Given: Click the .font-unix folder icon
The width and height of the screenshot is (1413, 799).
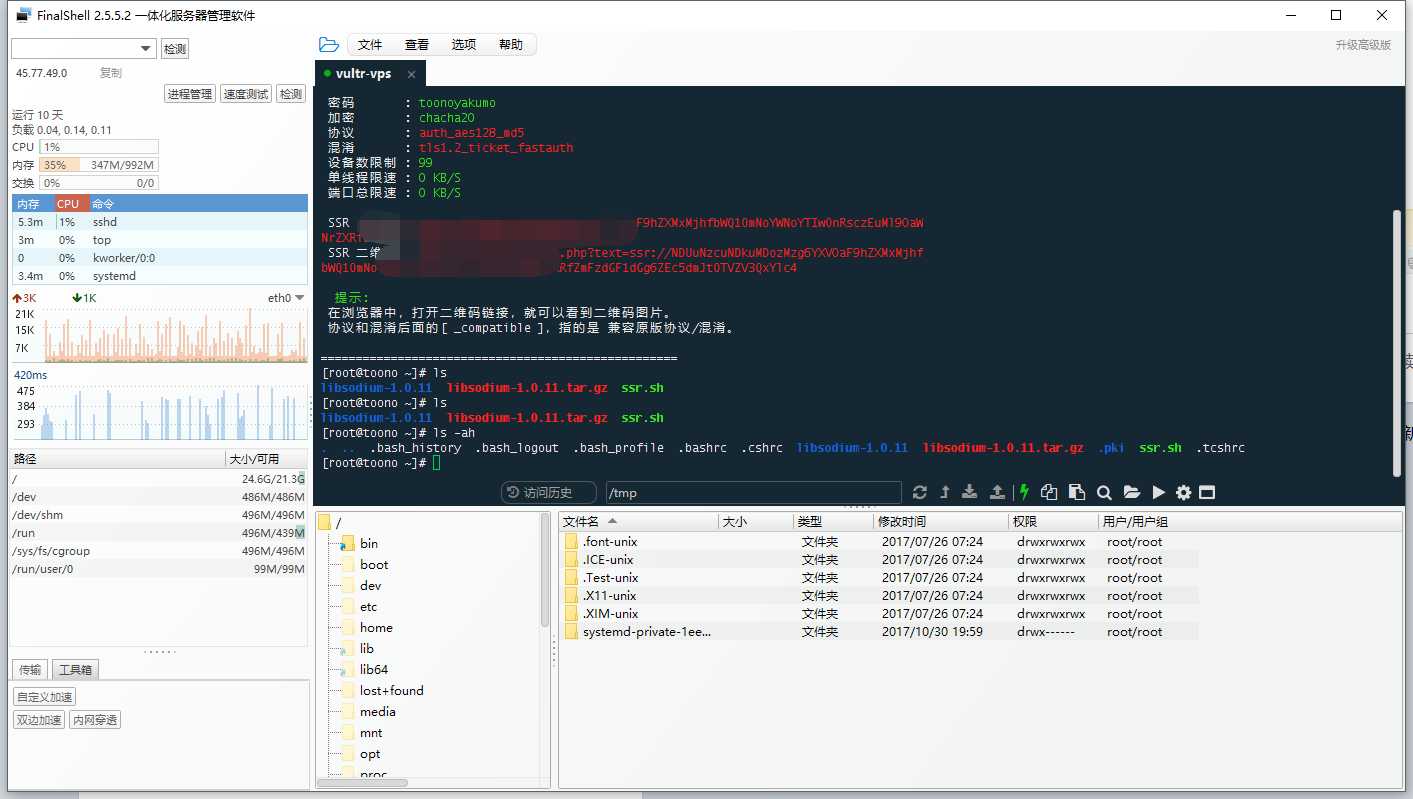Looking at the screenshot, I should pyautogui.click(x=571, y=541).
